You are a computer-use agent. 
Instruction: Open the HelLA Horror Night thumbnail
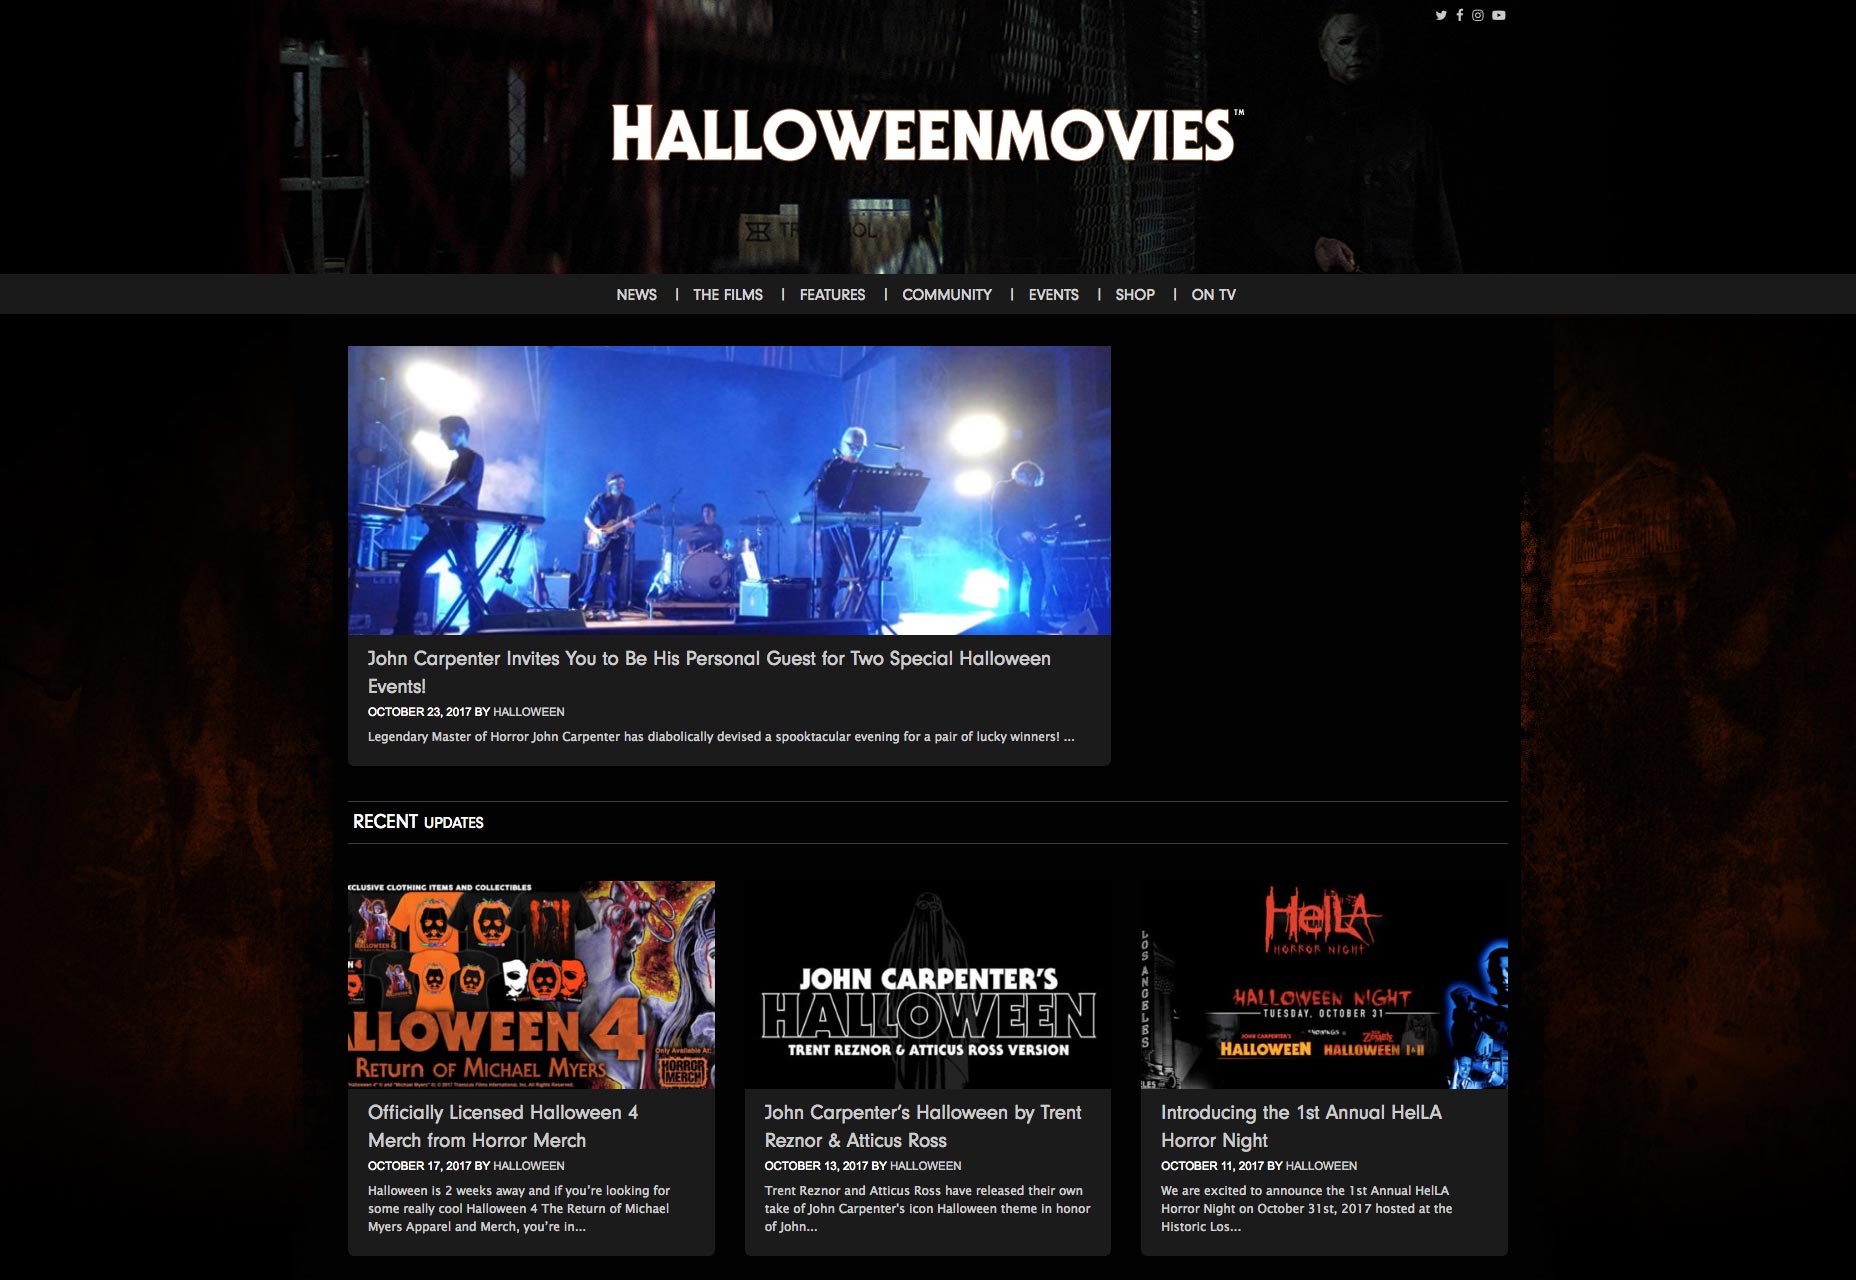tap(1324, 985)
